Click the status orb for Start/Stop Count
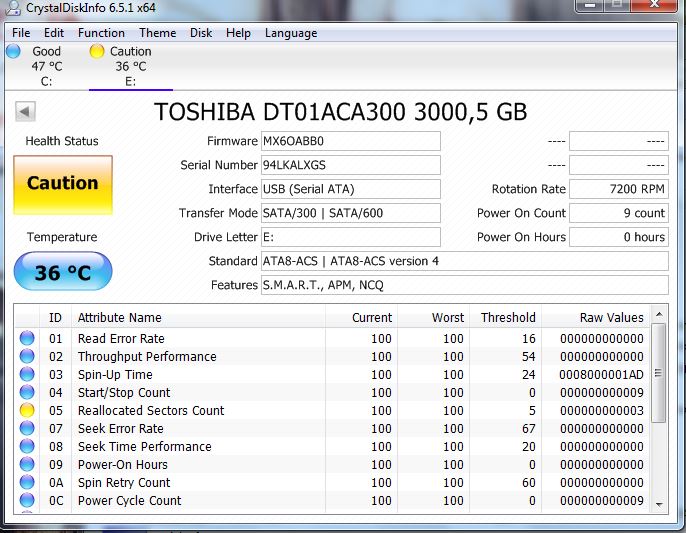 pyautogui.click(x=27, y=392)
